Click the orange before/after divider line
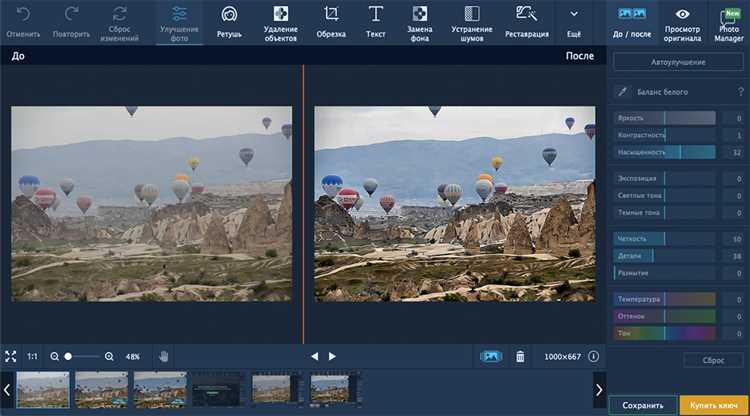 click(x=303, y=205)
